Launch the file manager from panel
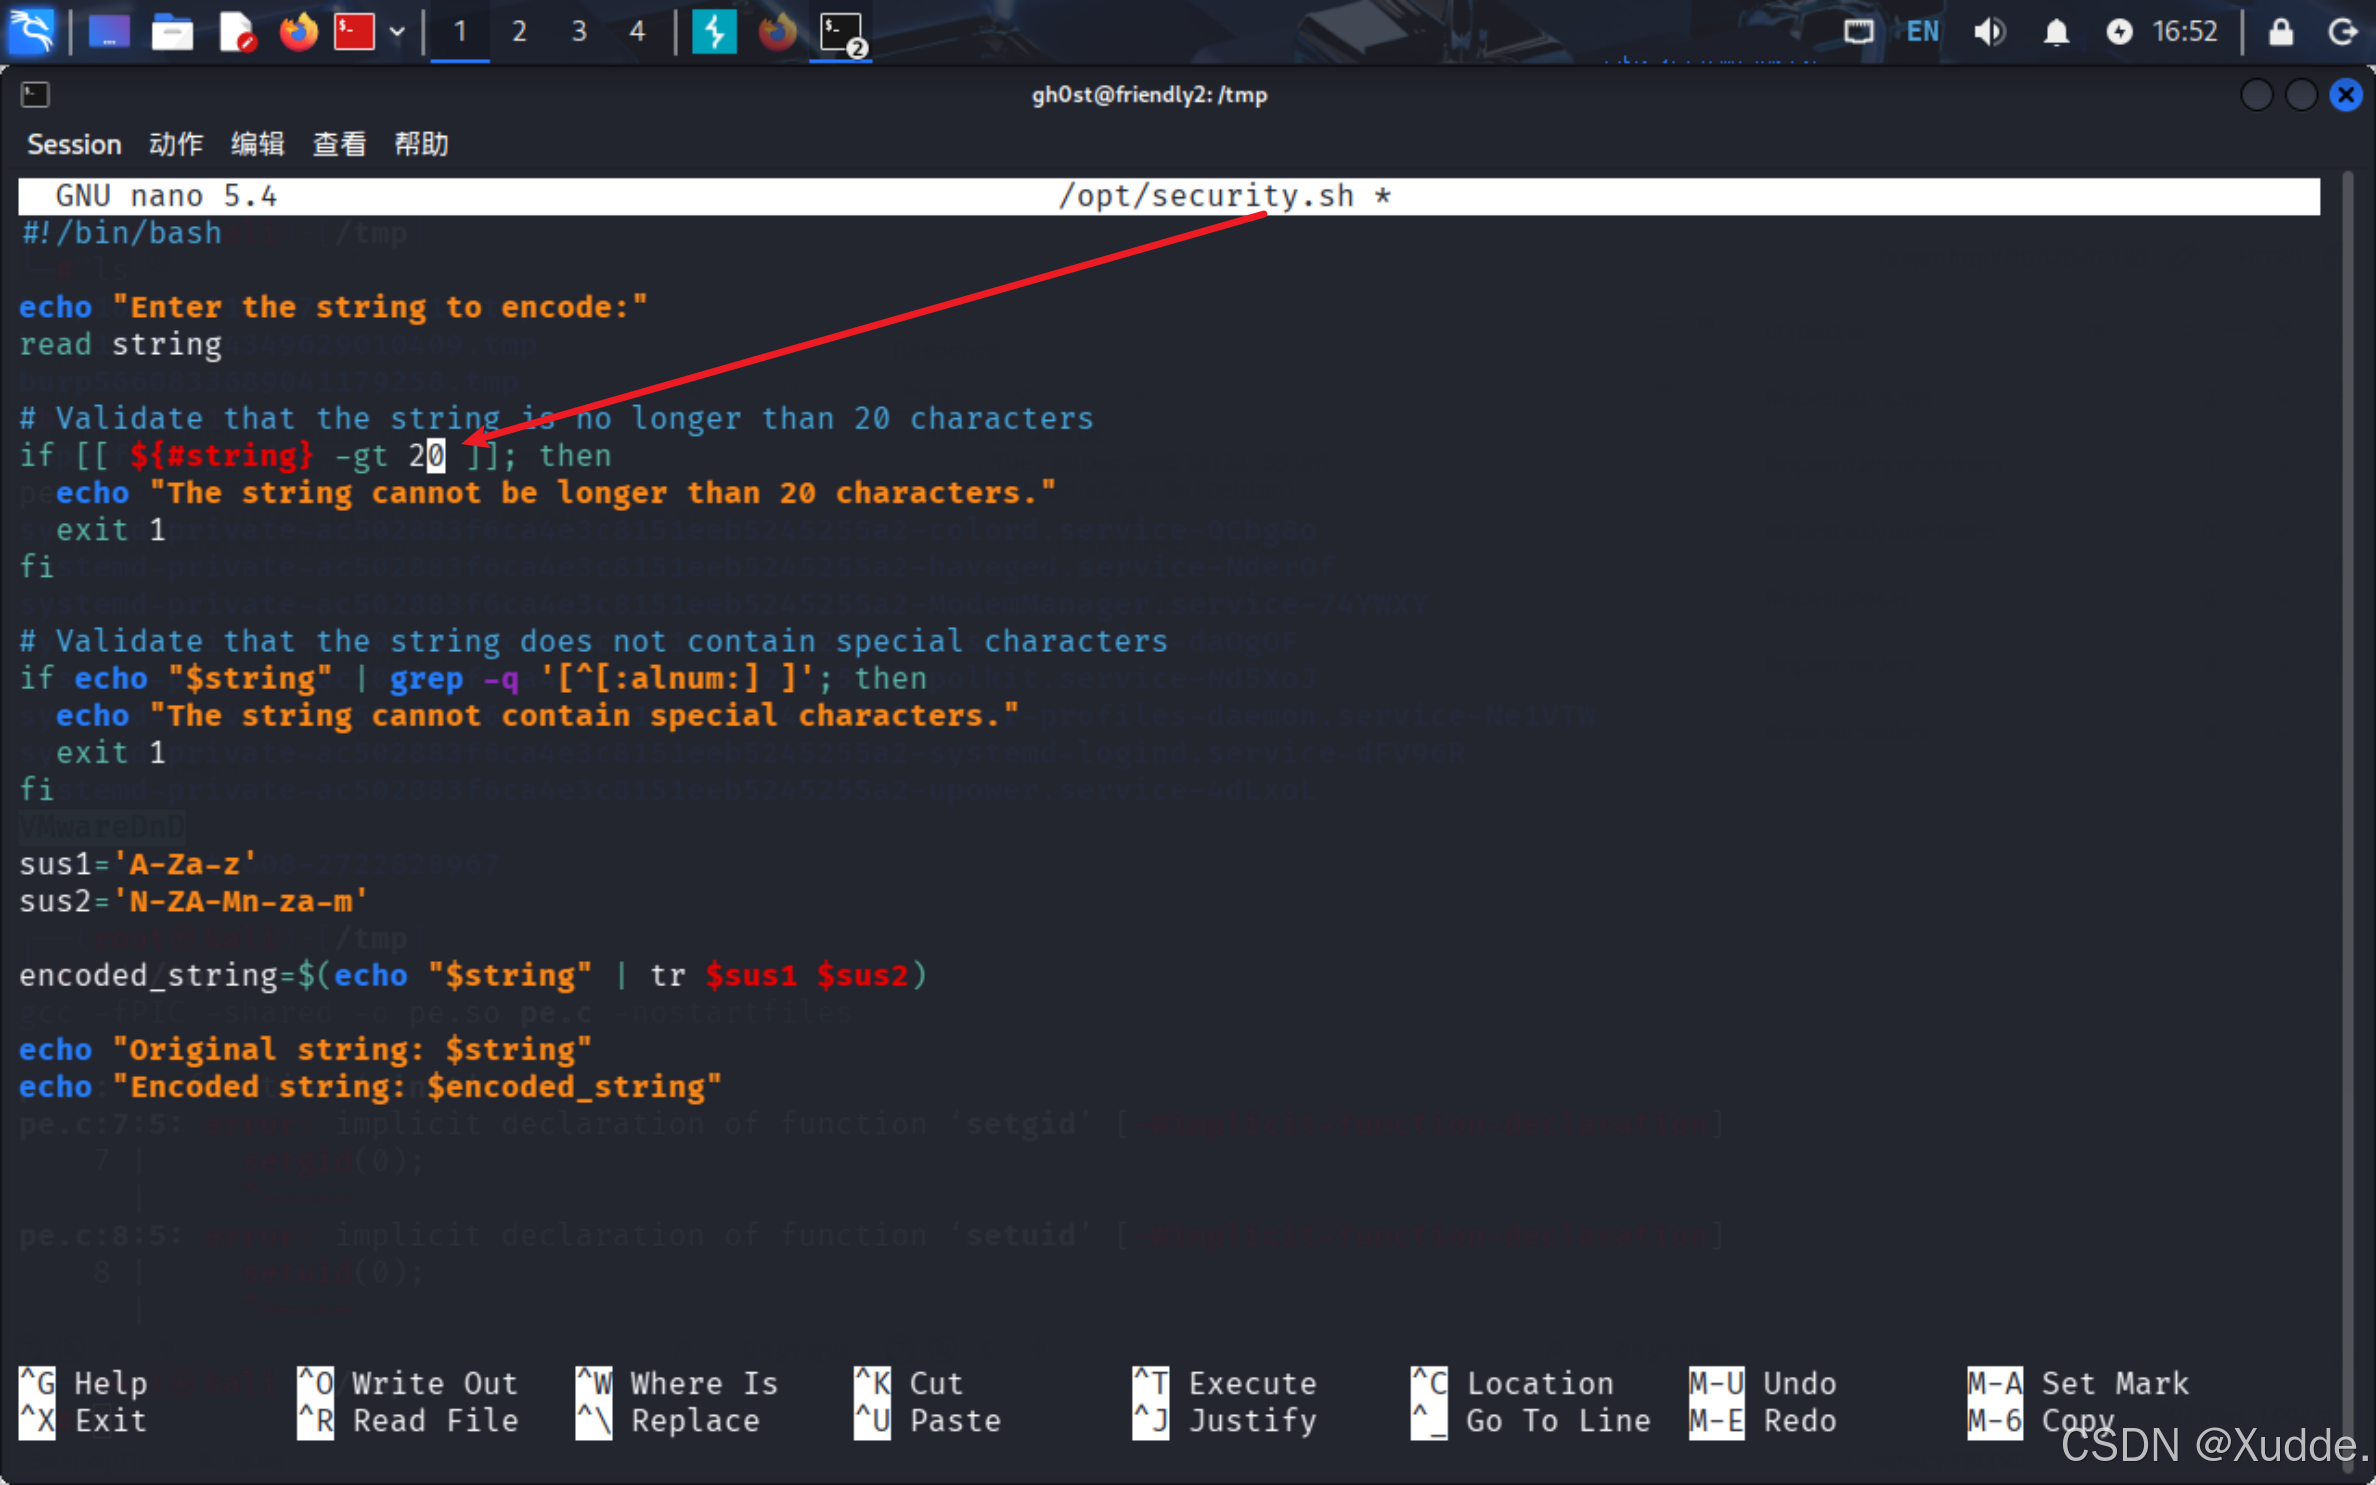 [172, 32]
